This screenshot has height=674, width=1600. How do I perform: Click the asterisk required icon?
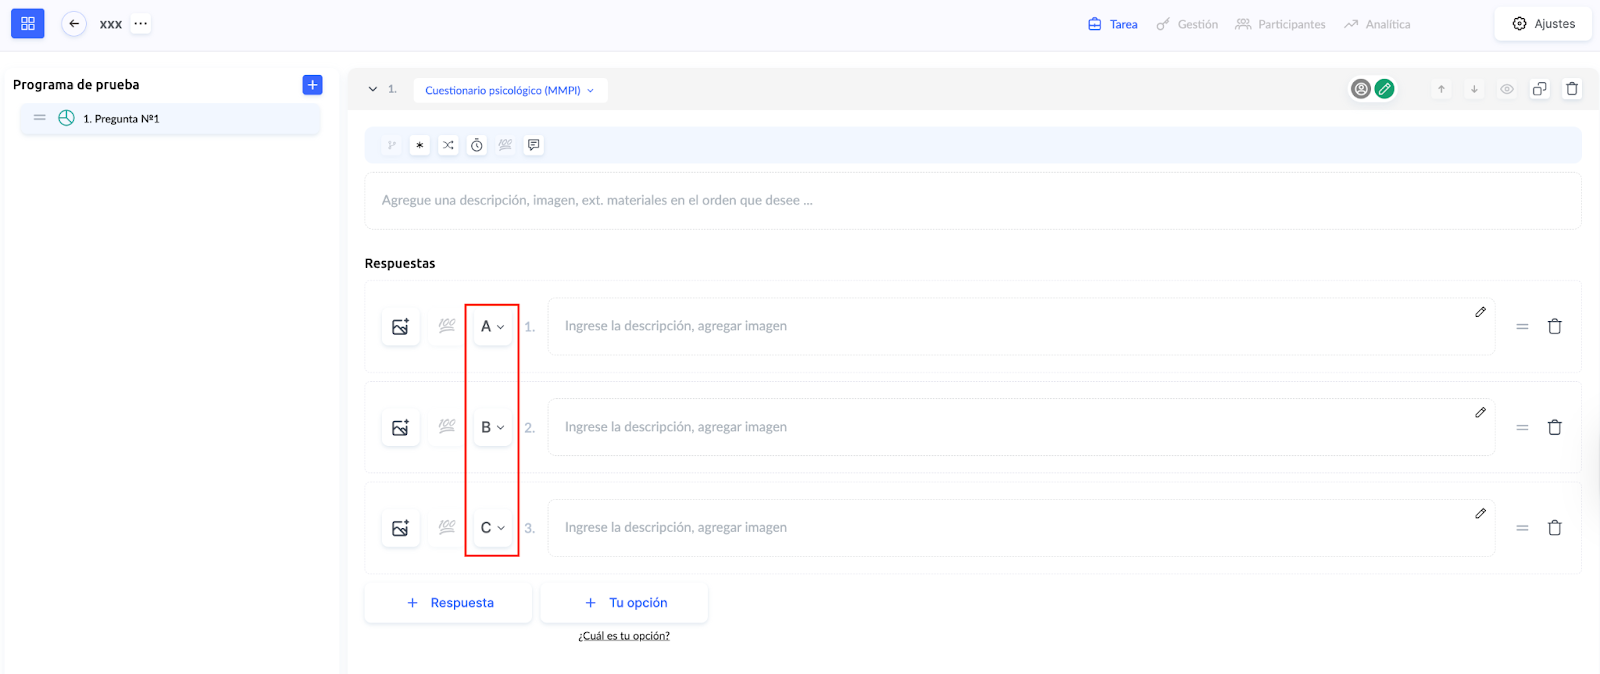[x=420, y=145]
